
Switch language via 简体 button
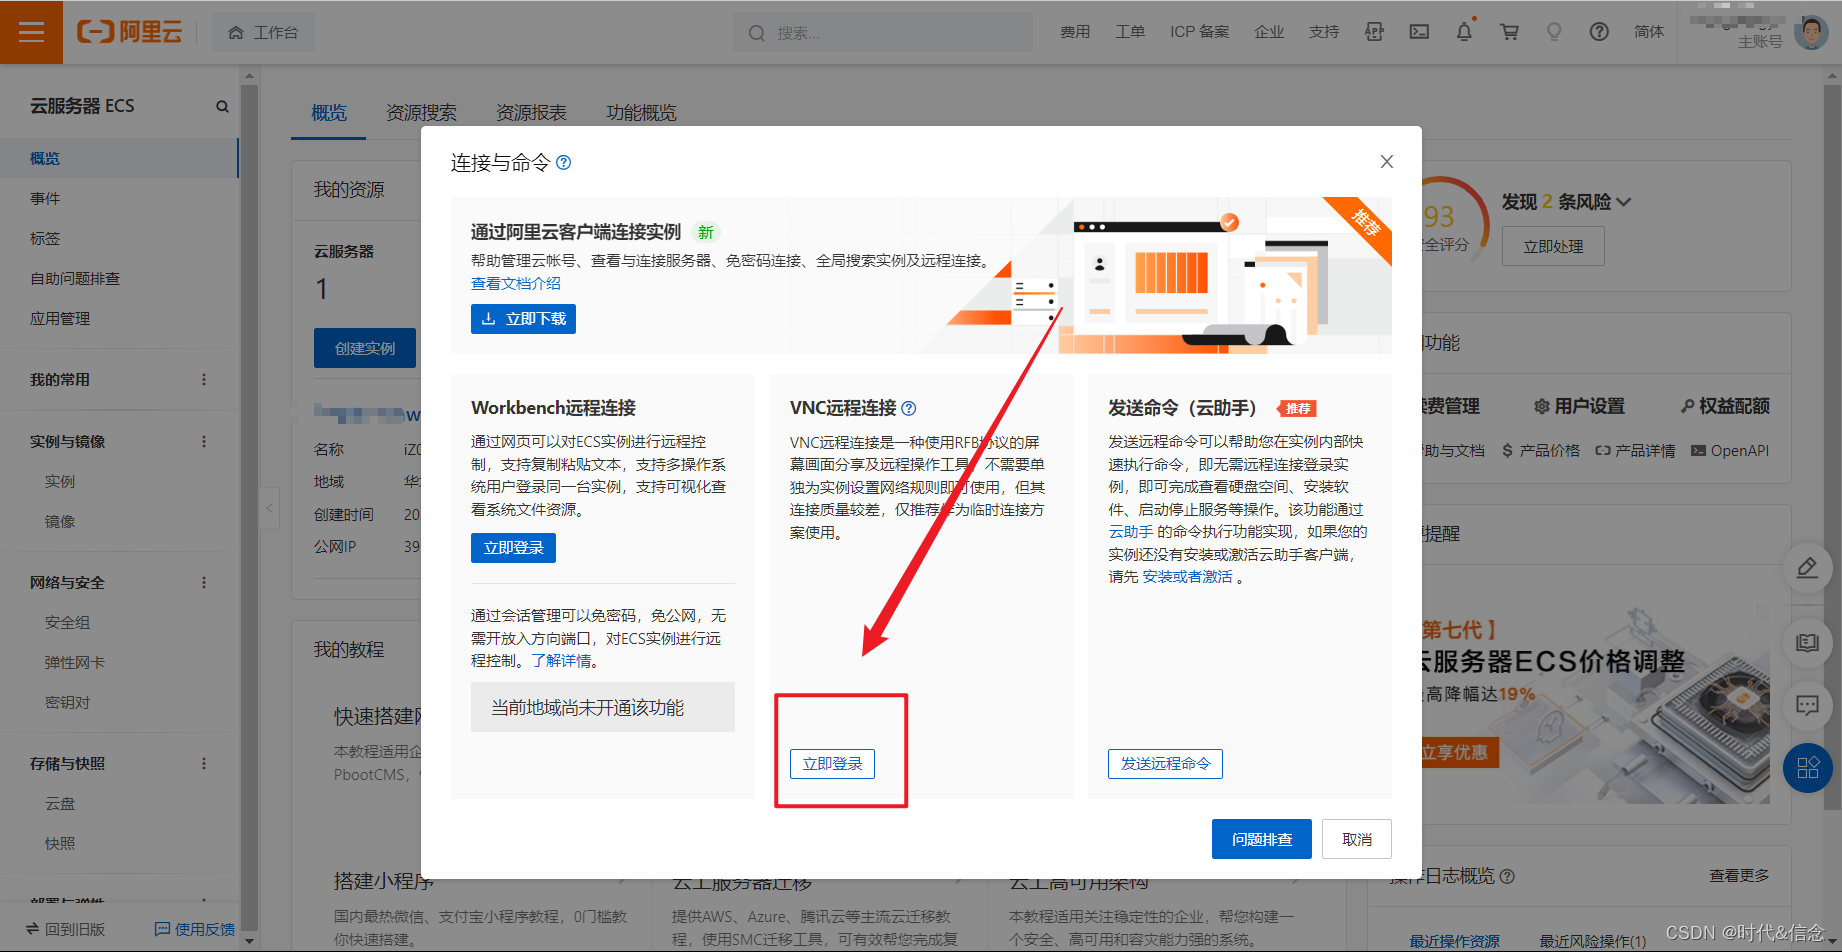click(1649, 32)
